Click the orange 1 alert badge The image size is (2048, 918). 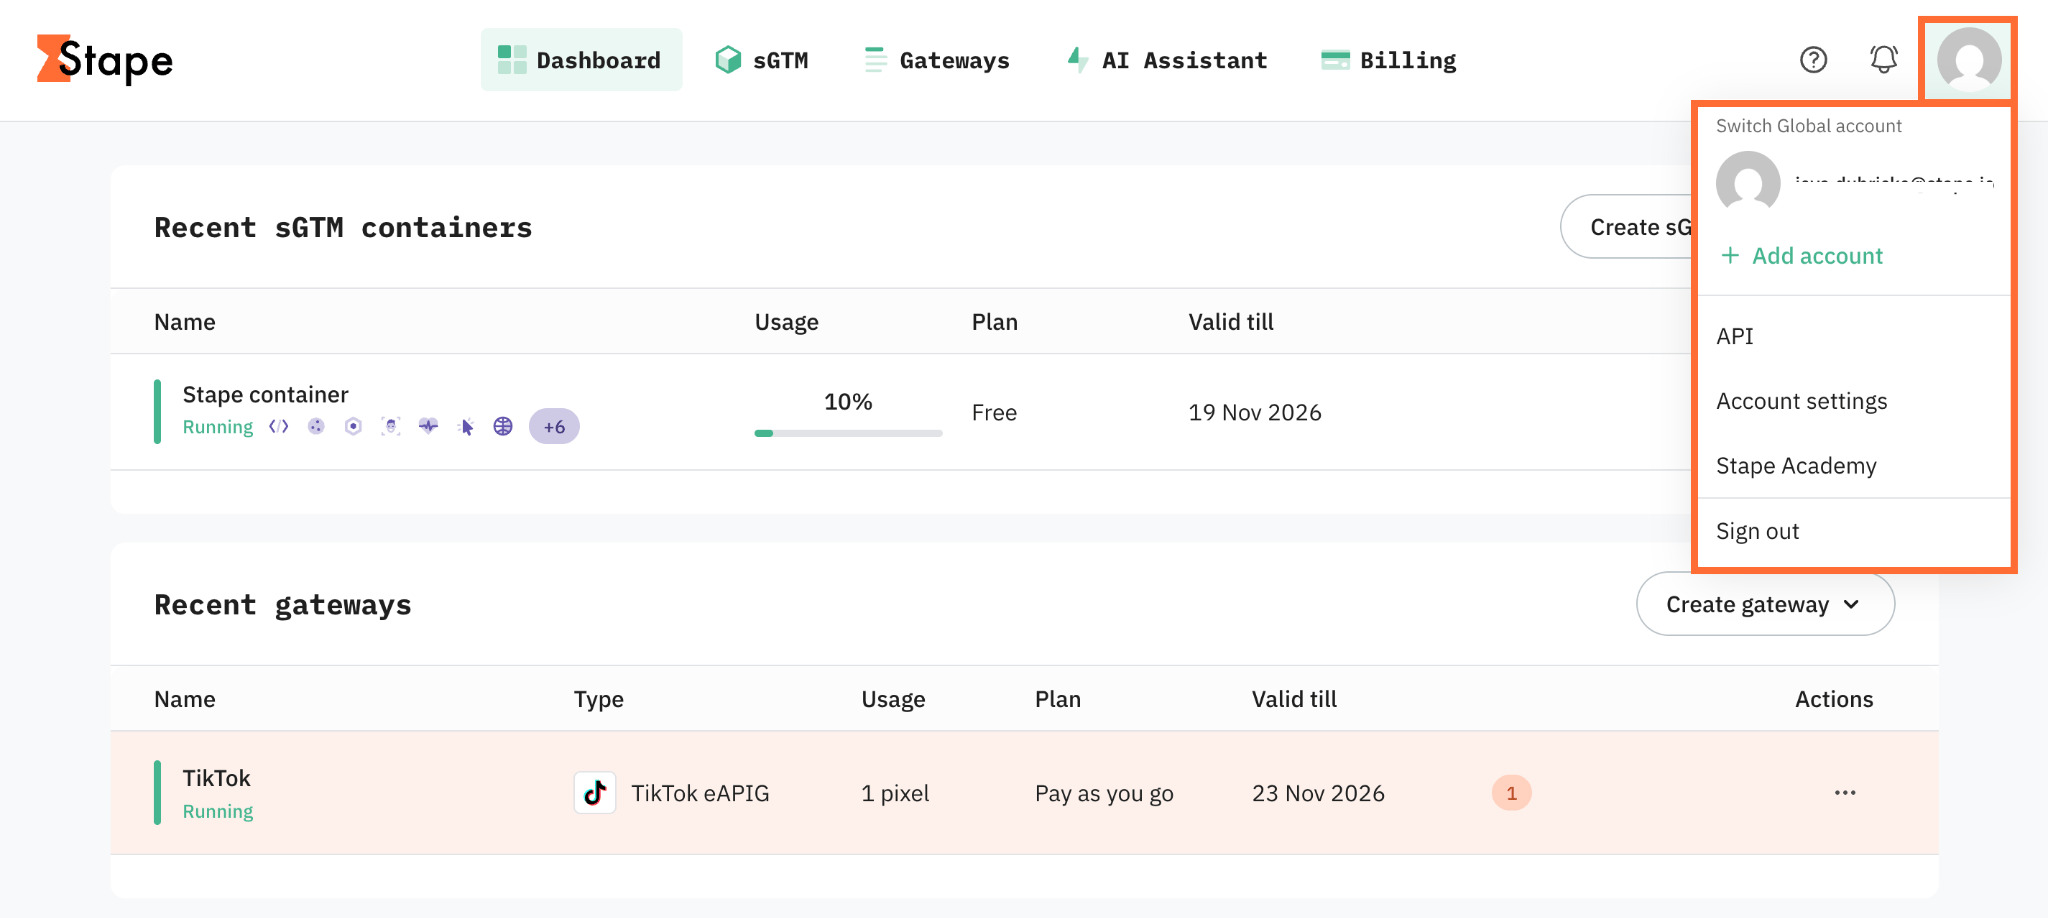1511,793
